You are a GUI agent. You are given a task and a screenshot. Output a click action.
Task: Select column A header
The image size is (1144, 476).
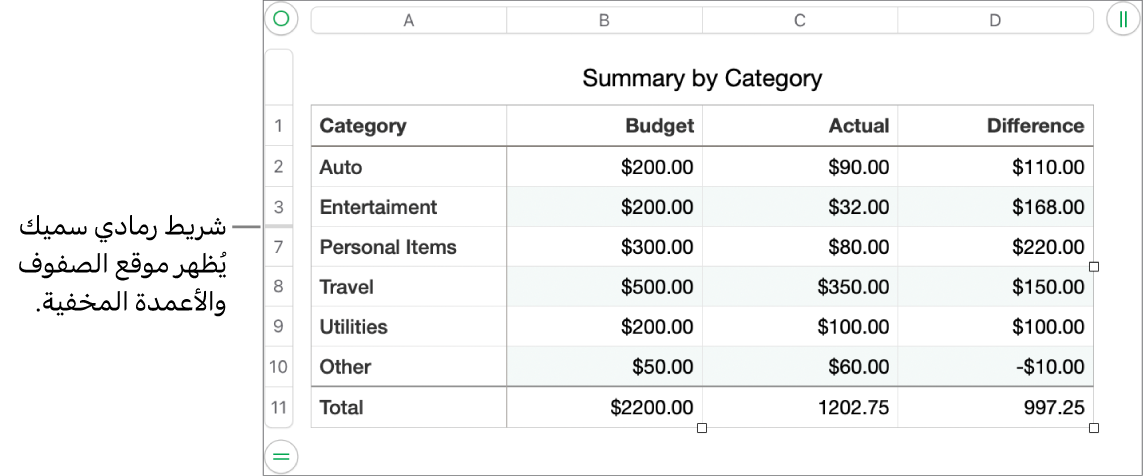click(408, 20)
